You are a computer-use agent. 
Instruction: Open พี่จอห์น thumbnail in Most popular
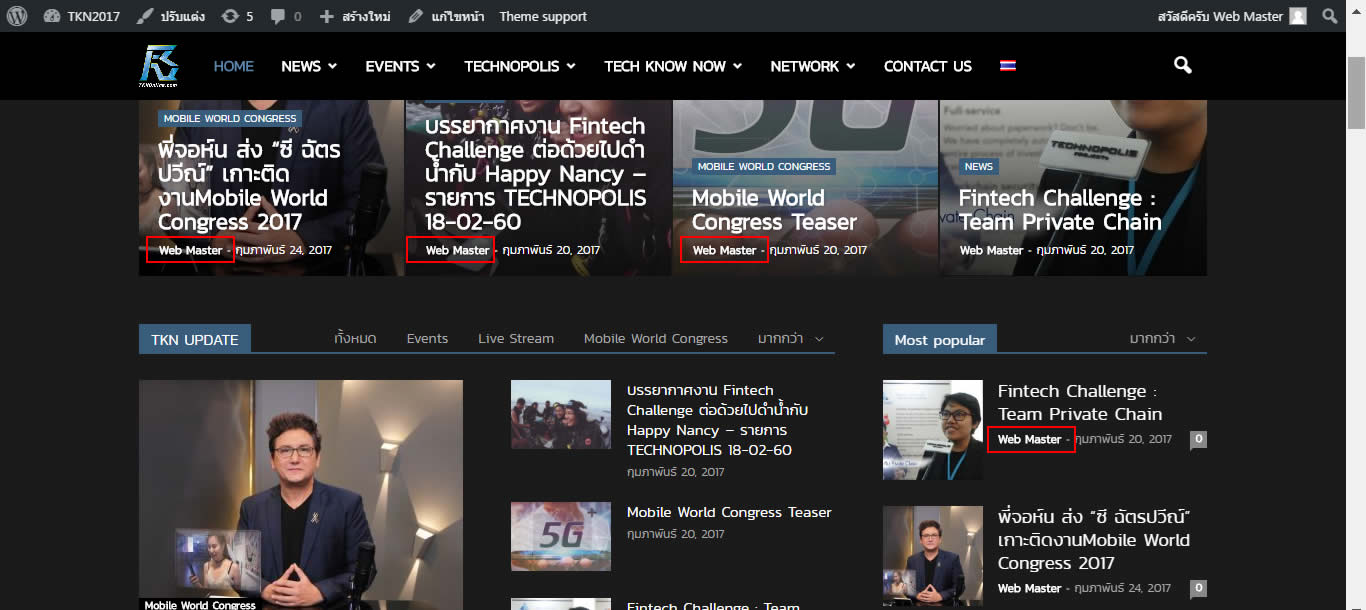[x=933, y=556]
